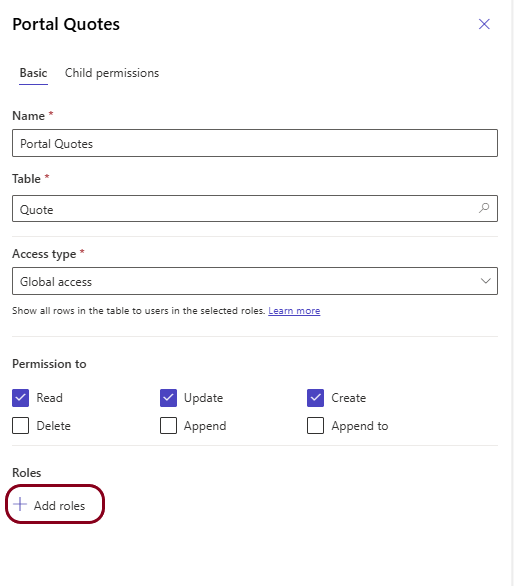The height and width of the screenshot is (586, 514).
Task: Enable the Append to permission checkbox
Action: click(x=316, y=426)
